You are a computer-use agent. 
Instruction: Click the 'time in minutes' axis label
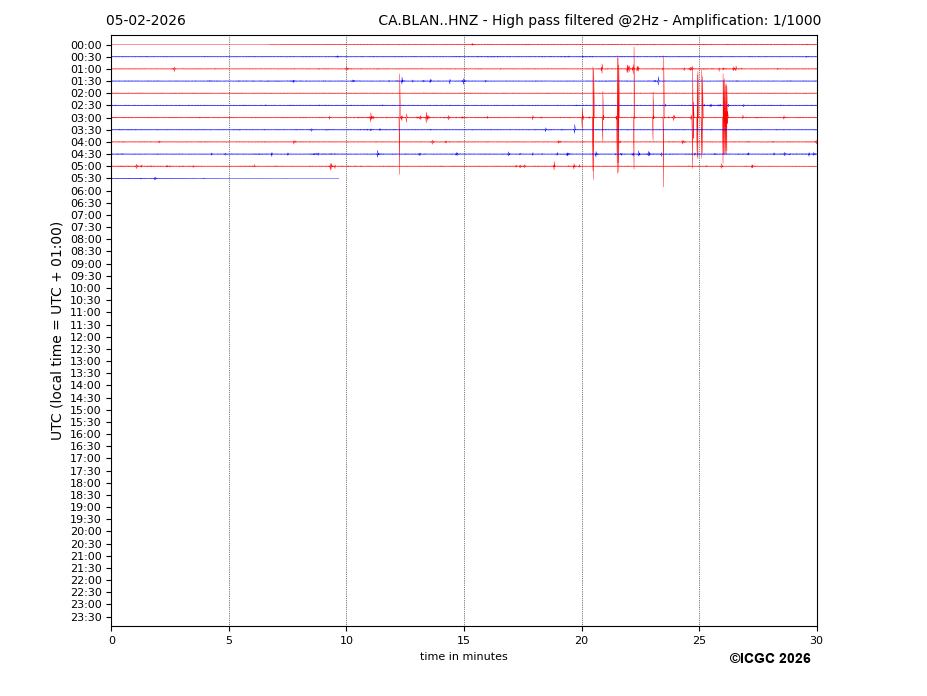463,657
